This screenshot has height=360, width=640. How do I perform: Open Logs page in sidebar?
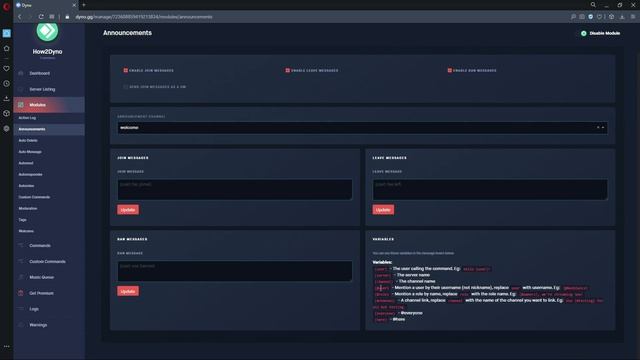(x=34, y=309)
